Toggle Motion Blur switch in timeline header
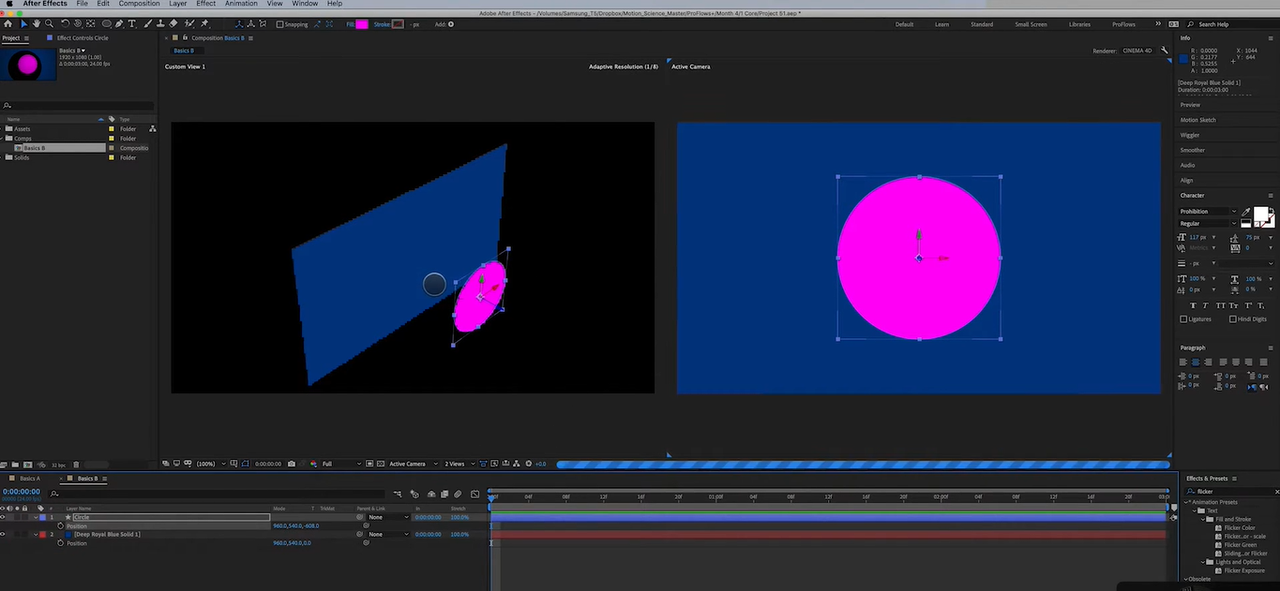 coord(457,494)
